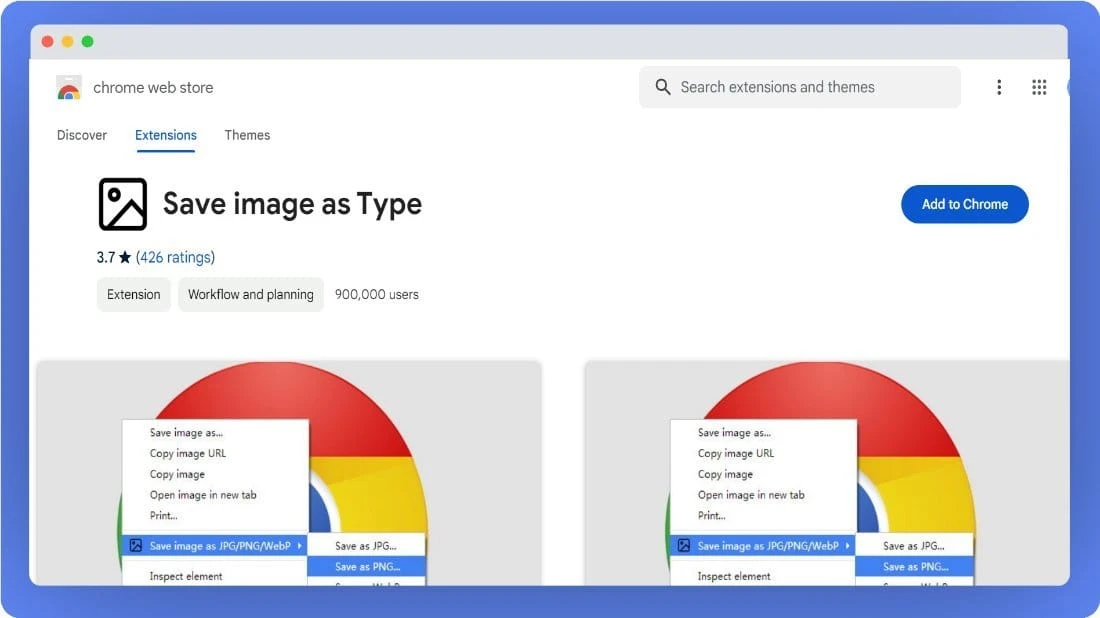The height and width of the screenshot is (618, 1100).
Task: Expand submenu arrow of JPG/PNG/WebP, first screenshot
Action: 300,546
